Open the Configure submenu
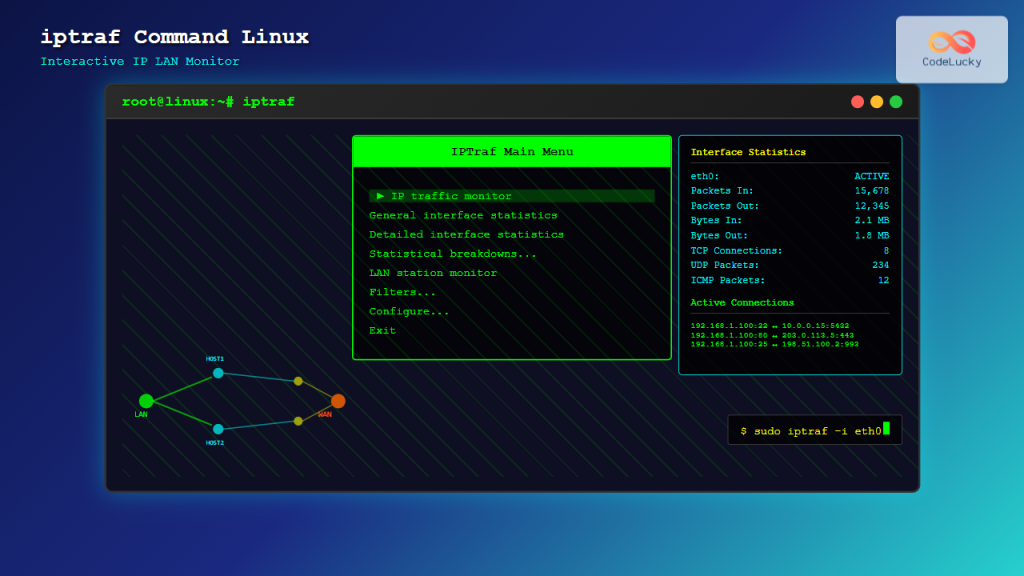 [410, 311]
